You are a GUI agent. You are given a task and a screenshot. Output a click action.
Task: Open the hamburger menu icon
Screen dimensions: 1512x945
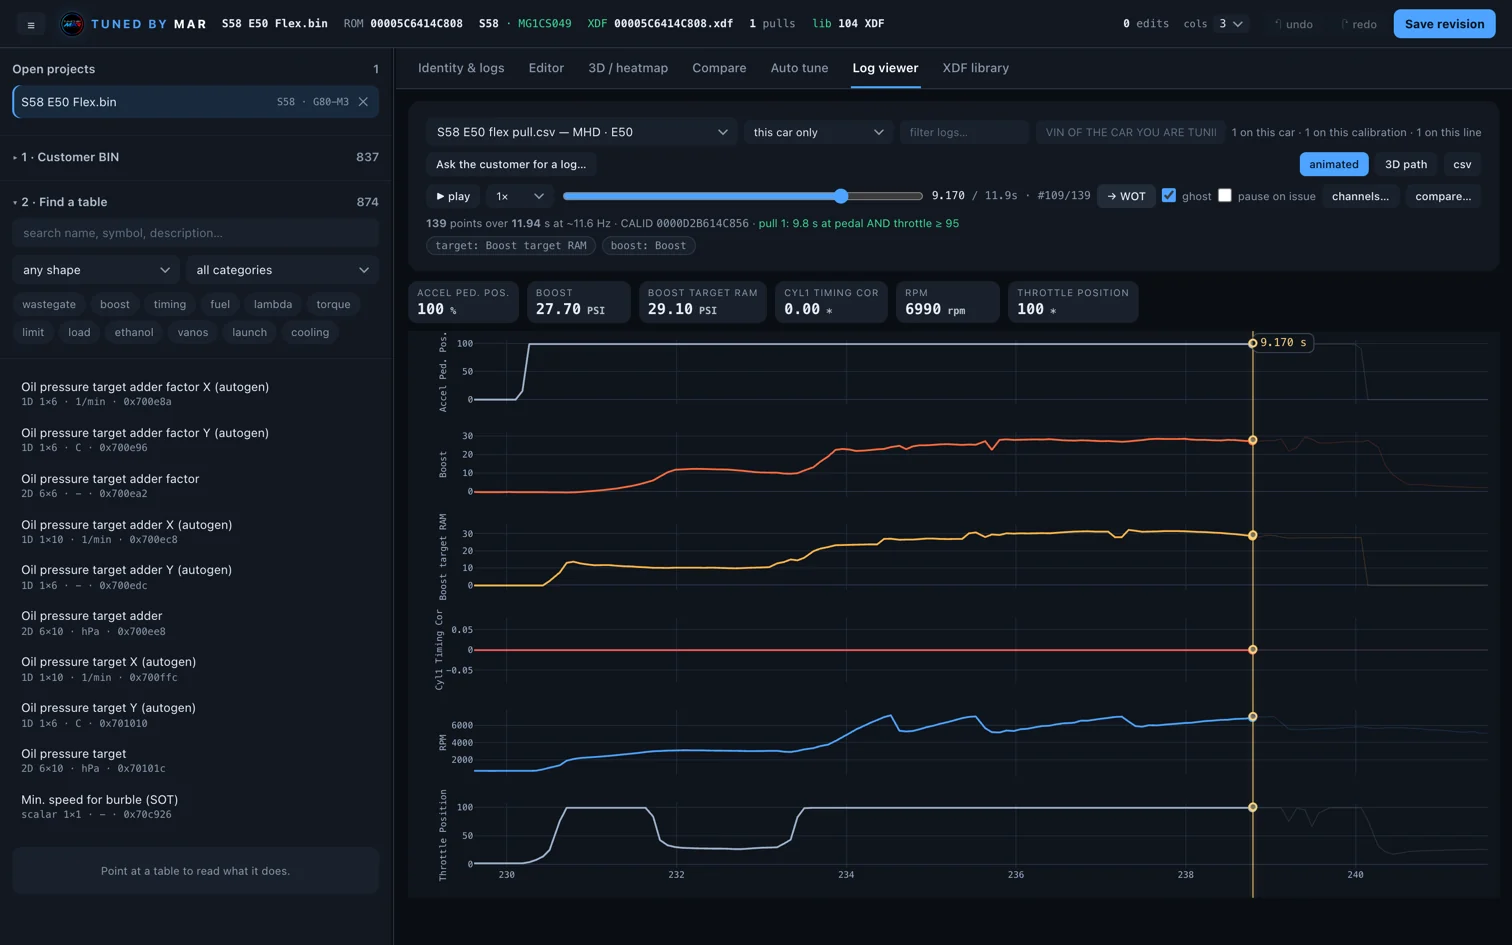pos(31,24)
